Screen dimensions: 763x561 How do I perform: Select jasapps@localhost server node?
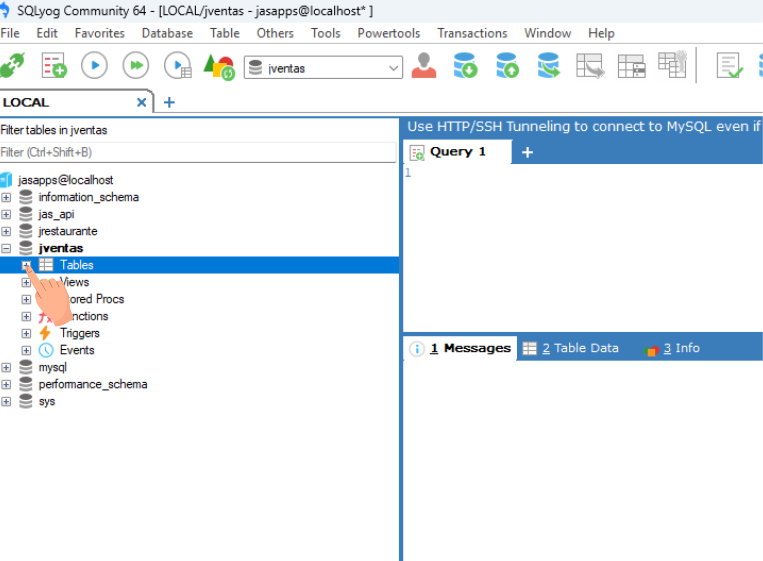66,180
